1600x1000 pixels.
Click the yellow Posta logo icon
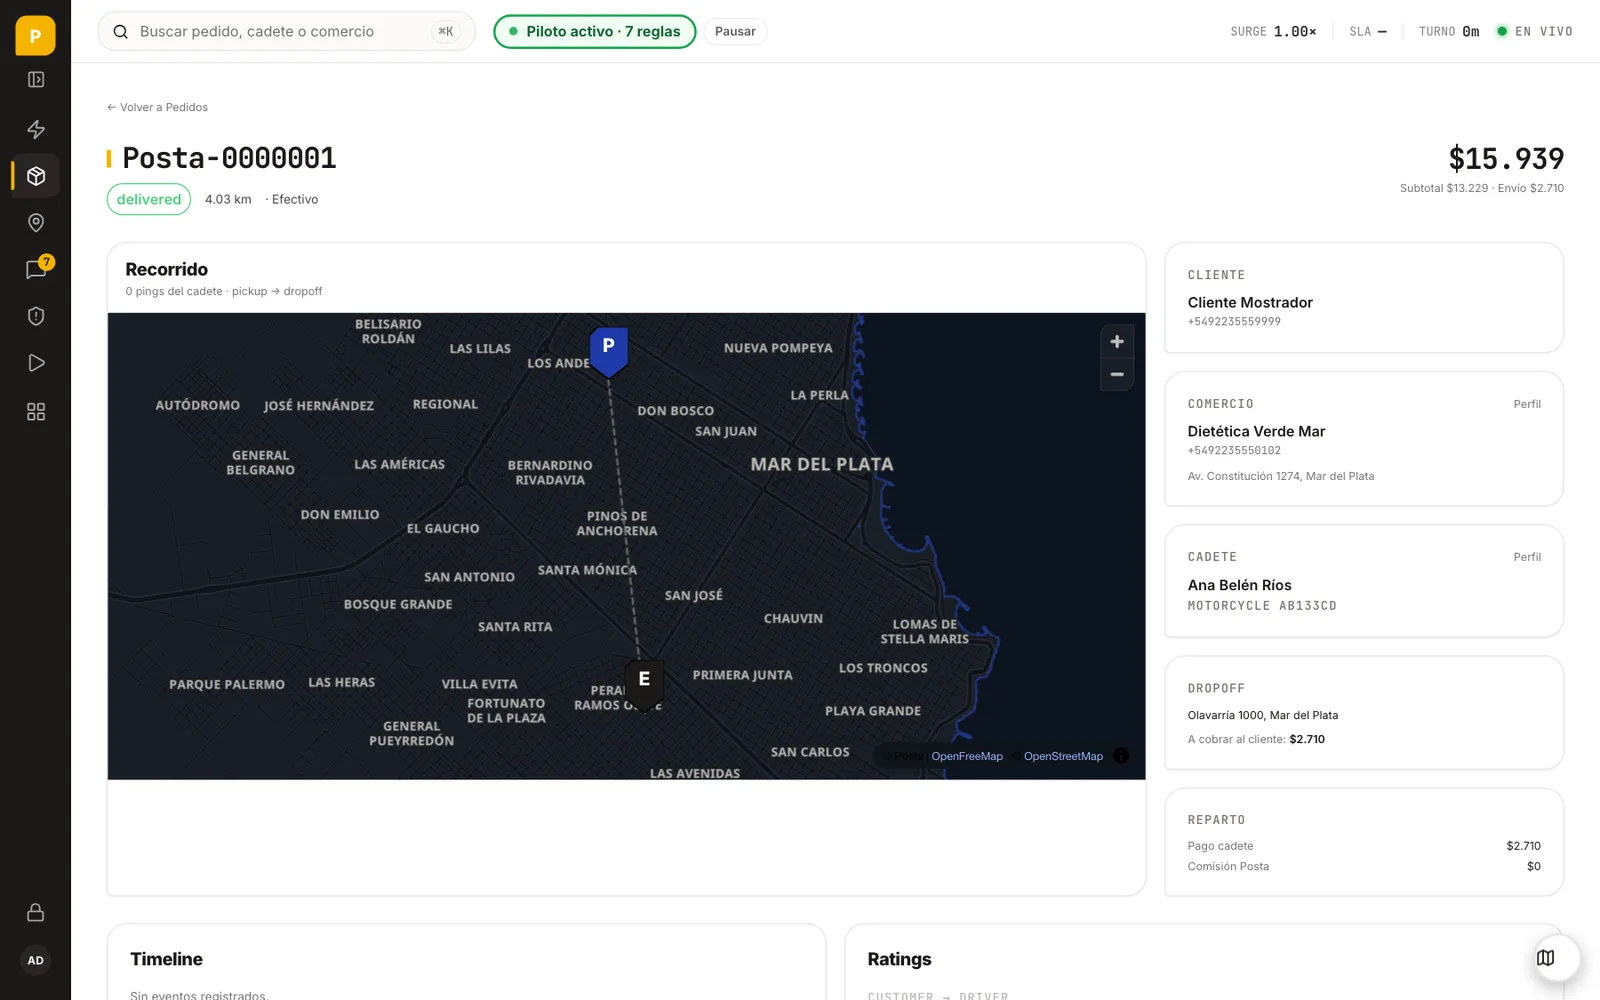35,36
